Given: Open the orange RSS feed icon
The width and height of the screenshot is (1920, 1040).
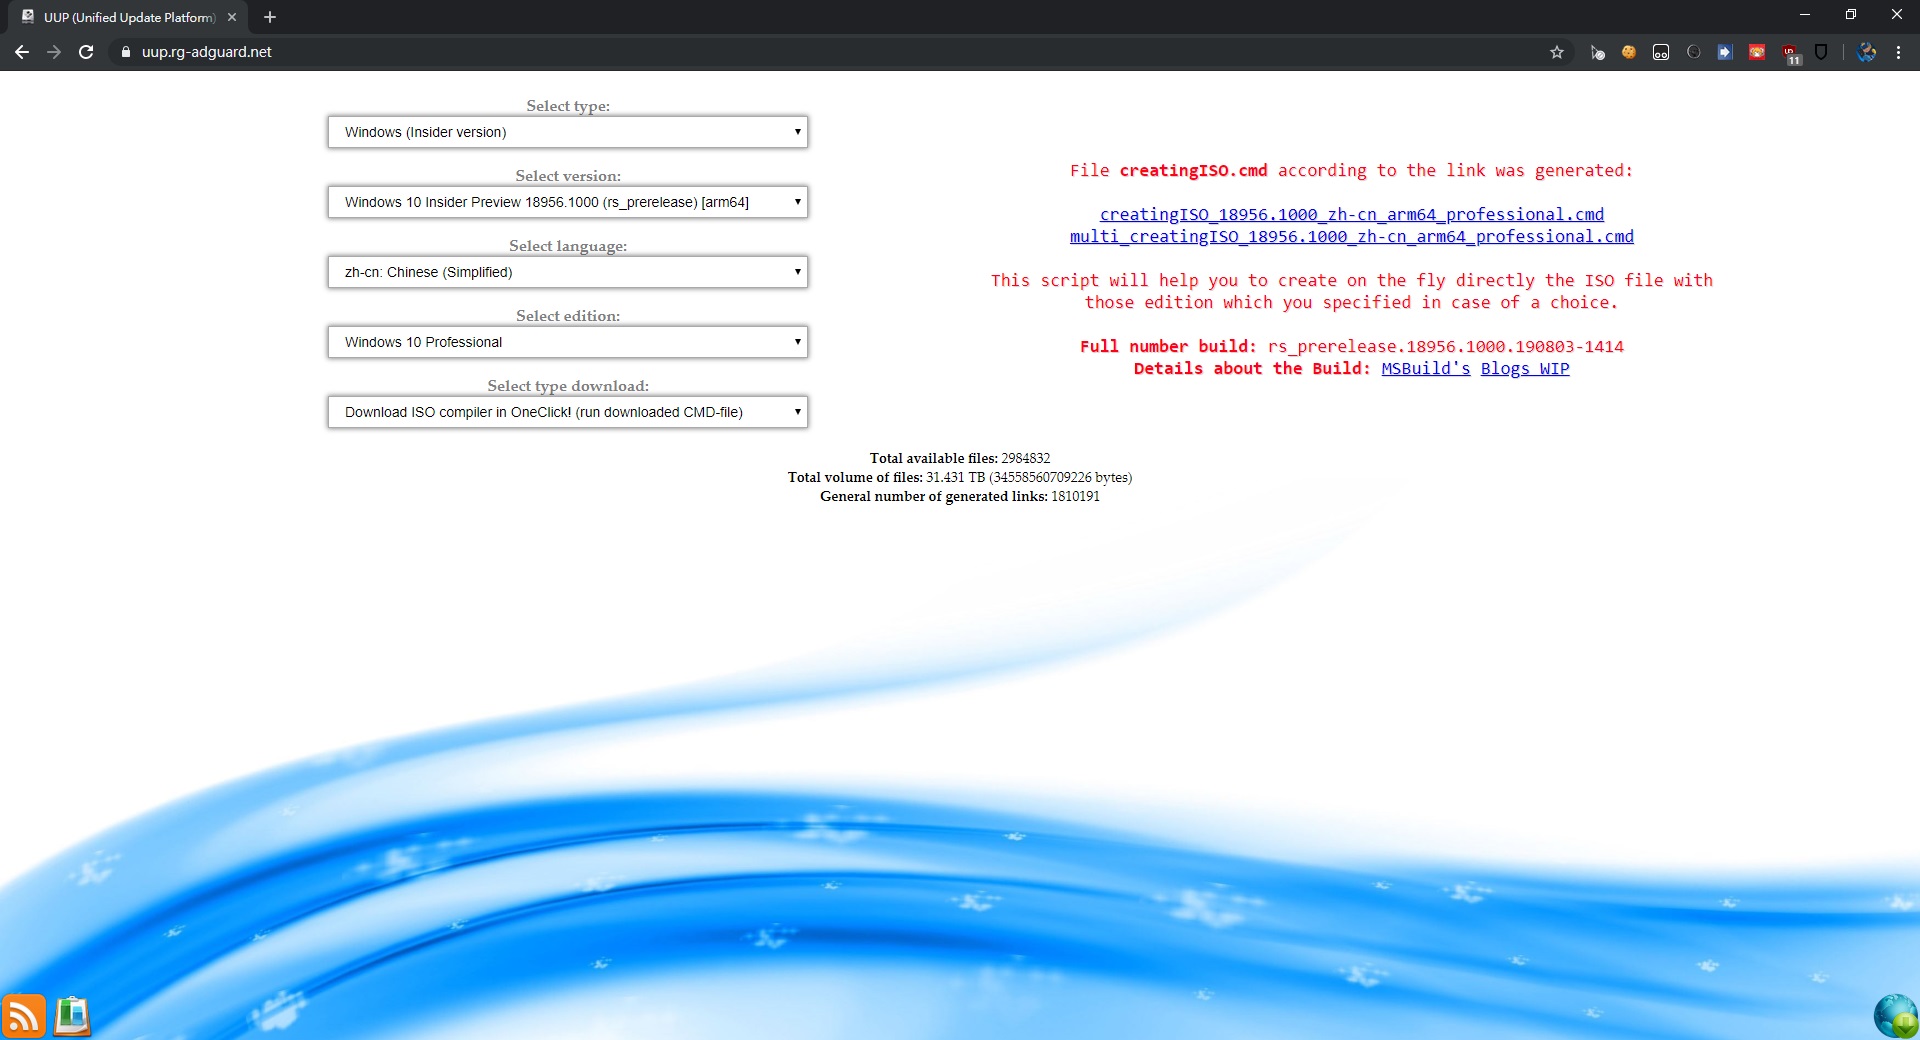Looking at the screenshot, I should coord(23,1016).
